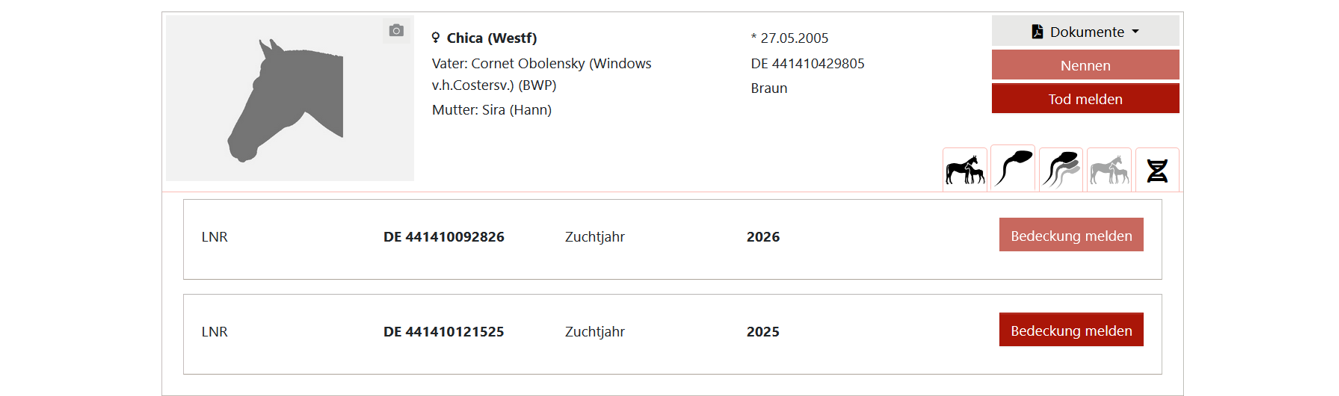Select LNR number DE 441410092826
The height and width of the screenshot is (396, 1339).
pyautogui.click(x=444, y=237)
